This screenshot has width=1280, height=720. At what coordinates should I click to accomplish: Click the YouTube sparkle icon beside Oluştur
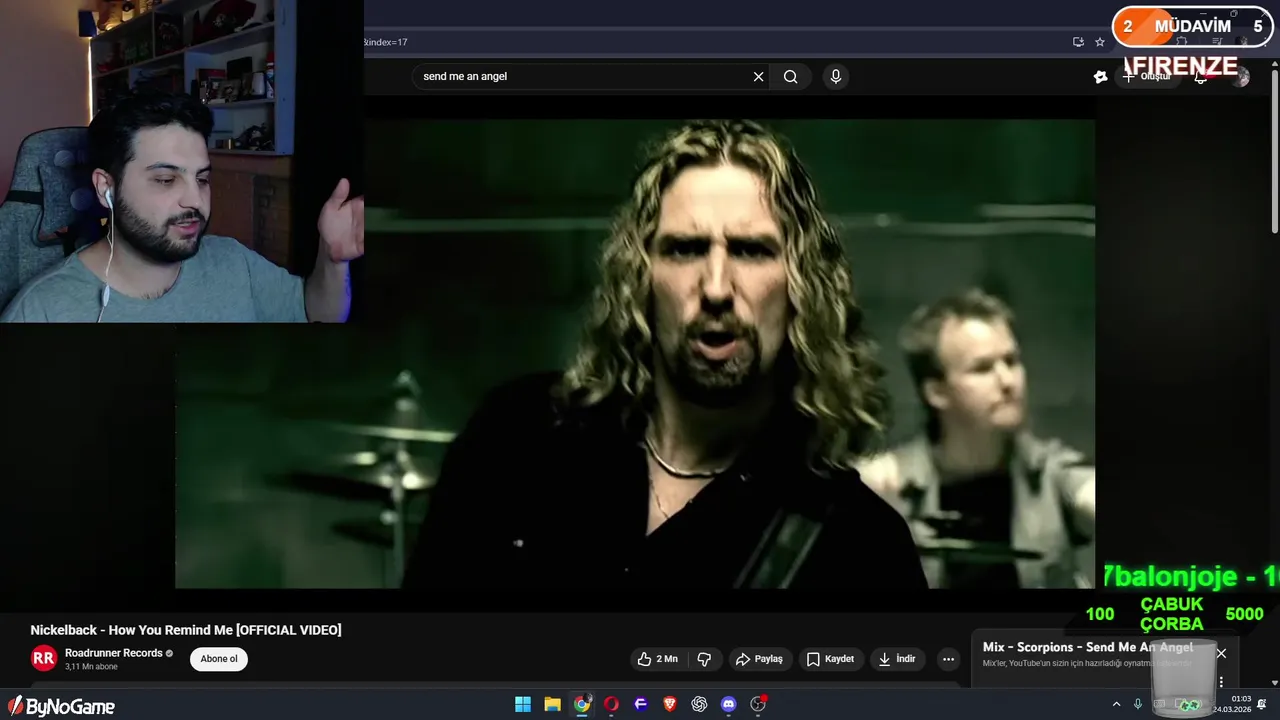[x=1100, y=76]
